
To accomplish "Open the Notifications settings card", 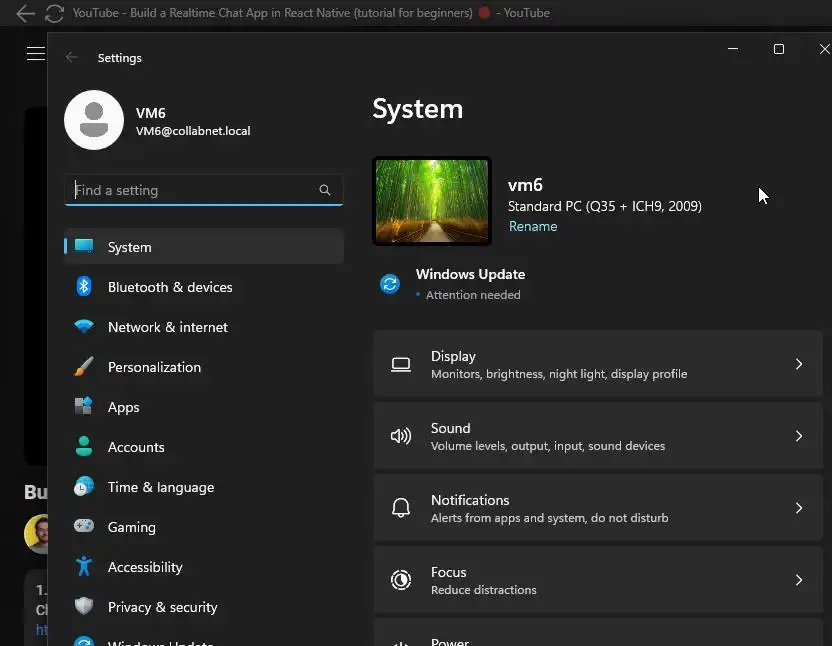I will 597,508.
